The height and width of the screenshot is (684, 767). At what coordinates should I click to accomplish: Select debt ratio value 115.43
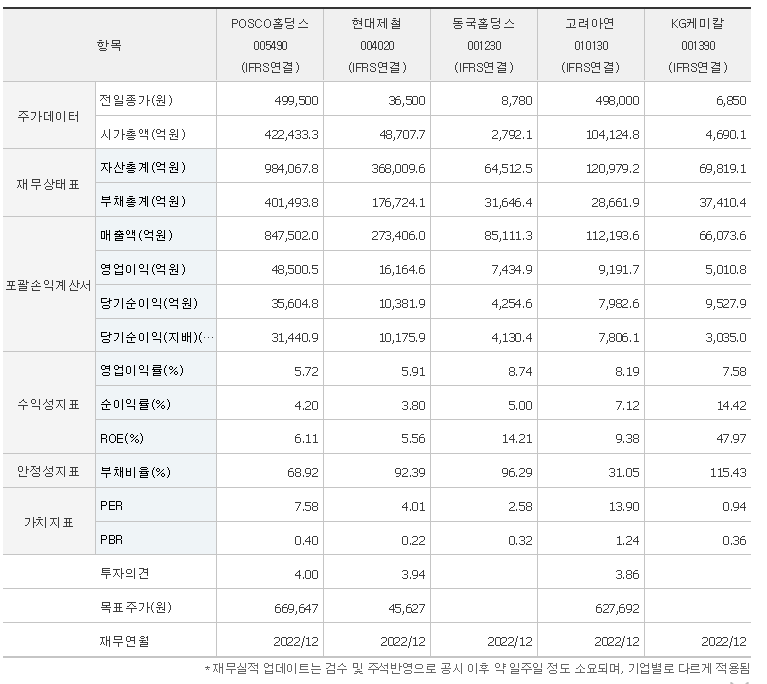tap(728, 473)
